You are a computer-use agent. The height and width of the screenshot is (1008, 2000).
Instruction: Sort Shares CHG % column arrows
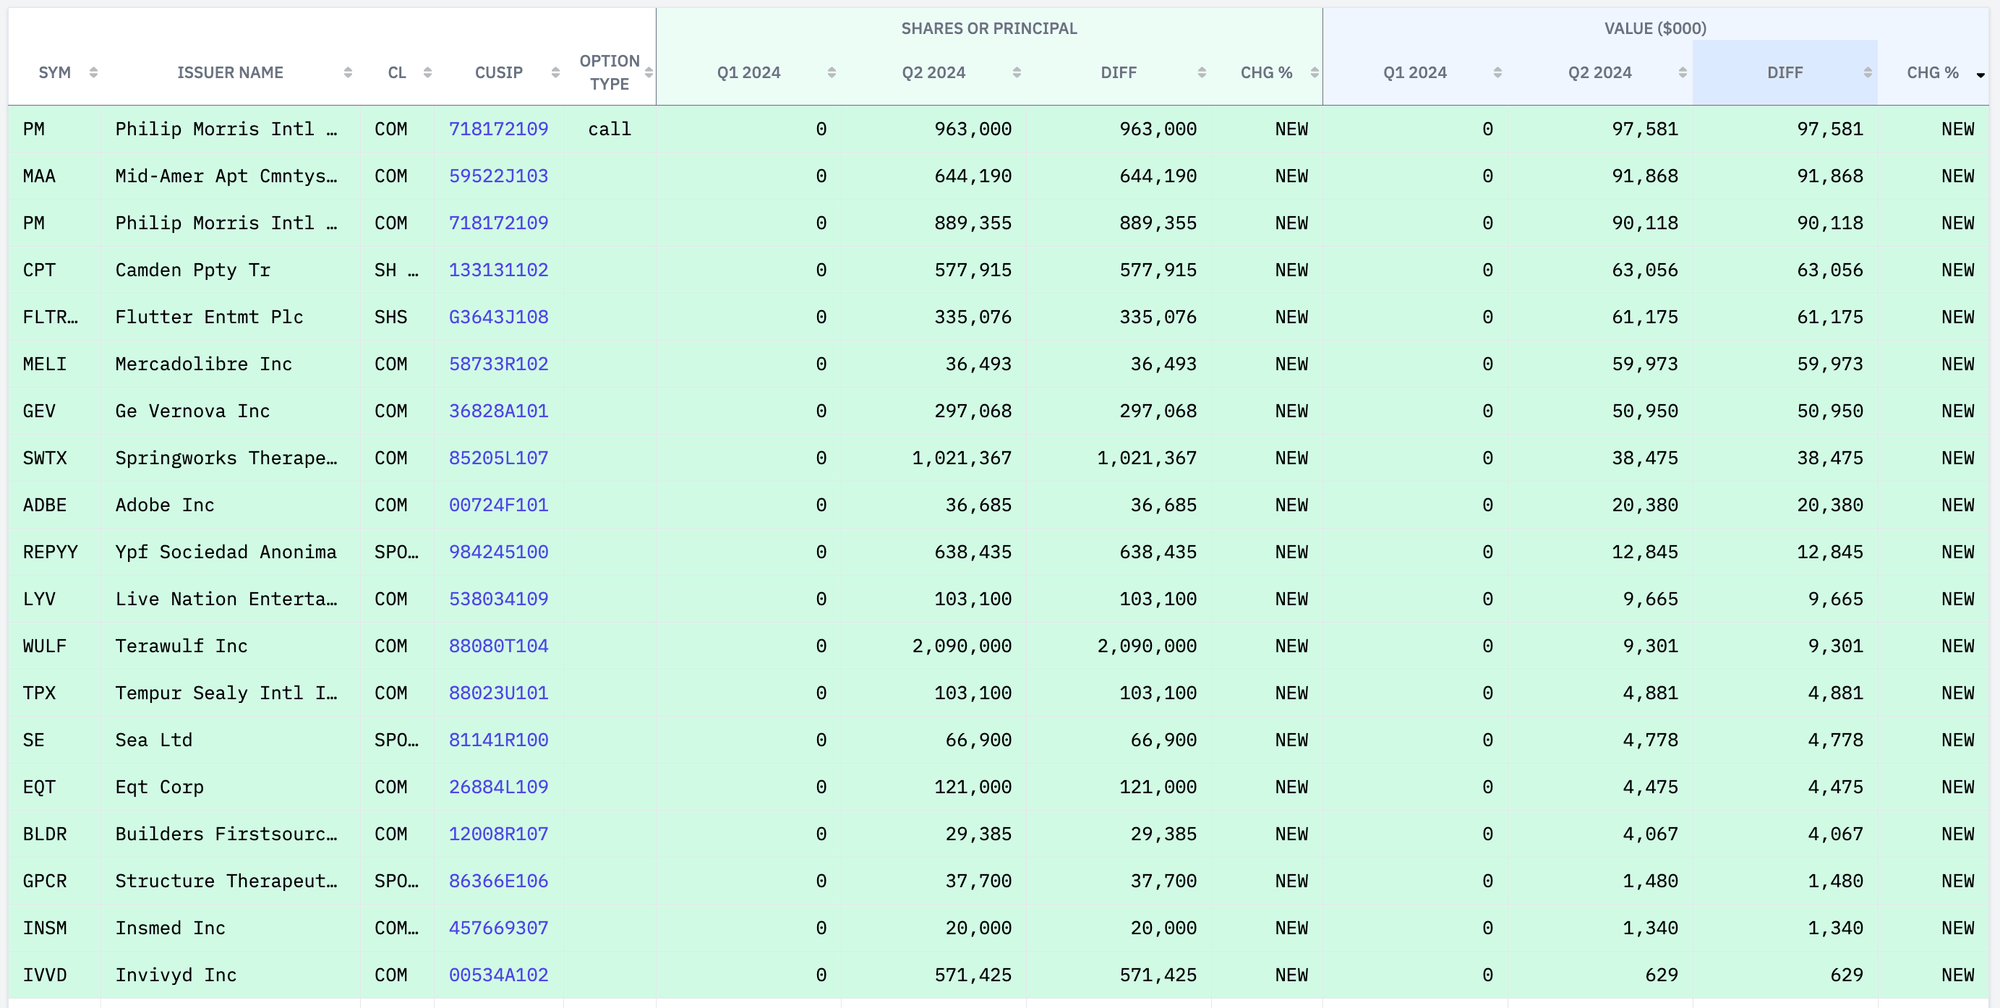click(x=1315, y=73)
